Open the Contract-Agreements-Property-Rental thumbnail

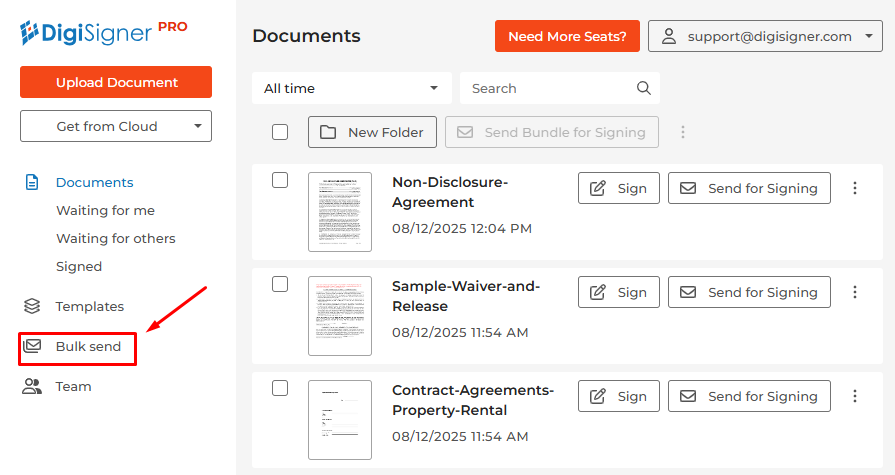point(340,420)
